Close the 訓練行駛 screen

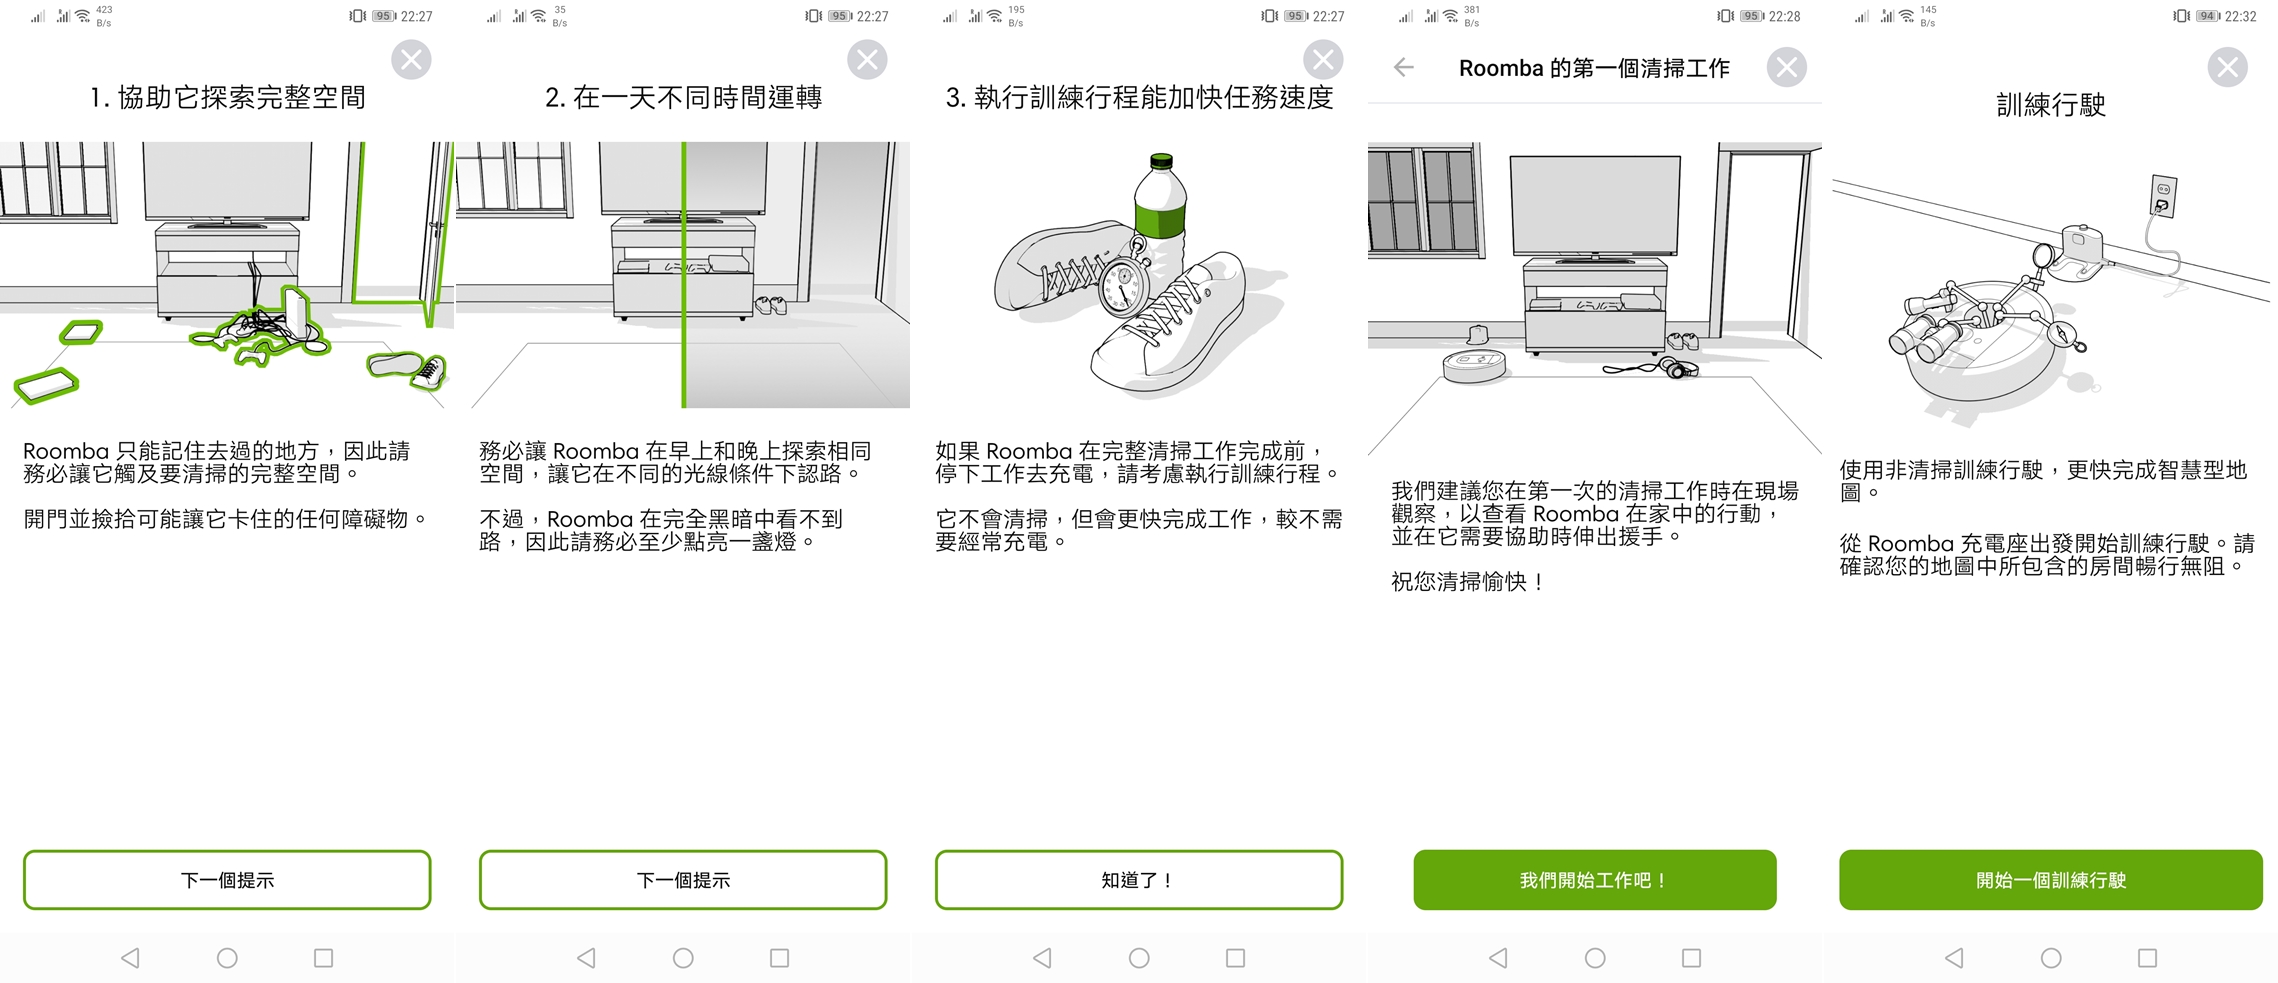[x=2227, y=67]
